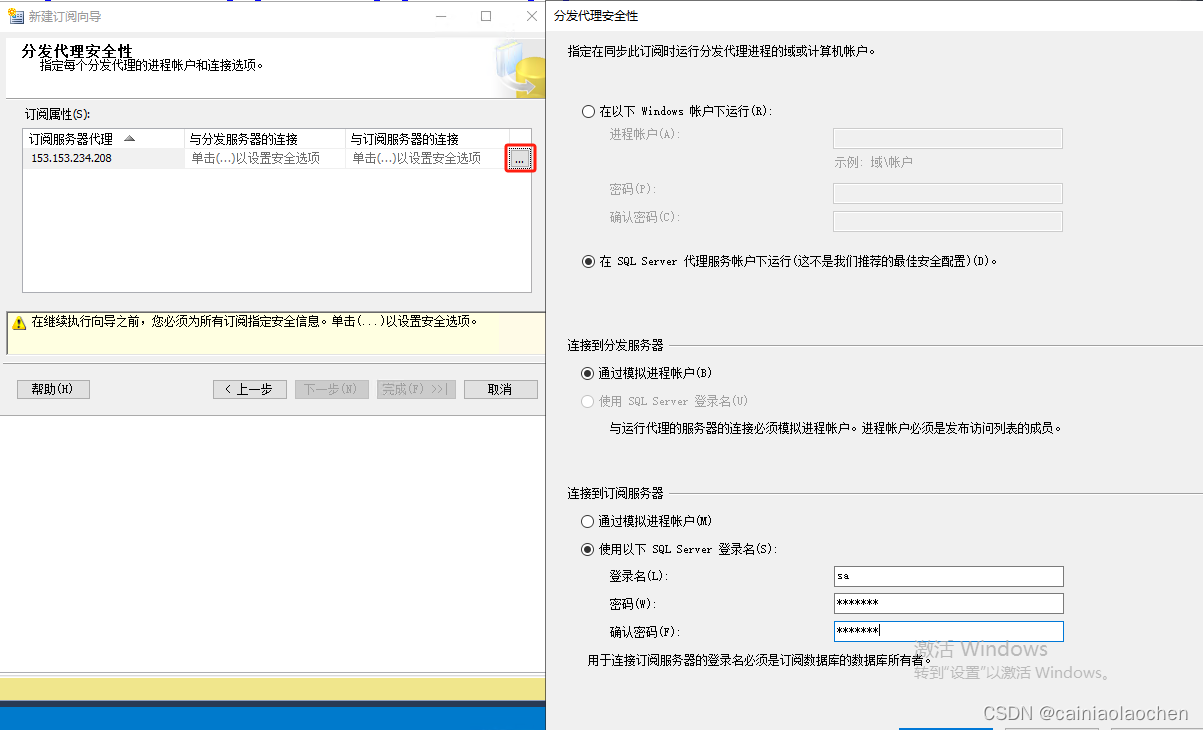Viewport: 1203px width, 730px height.
Task: Cancel the wizard with 取消
Action: click(501, 389)
